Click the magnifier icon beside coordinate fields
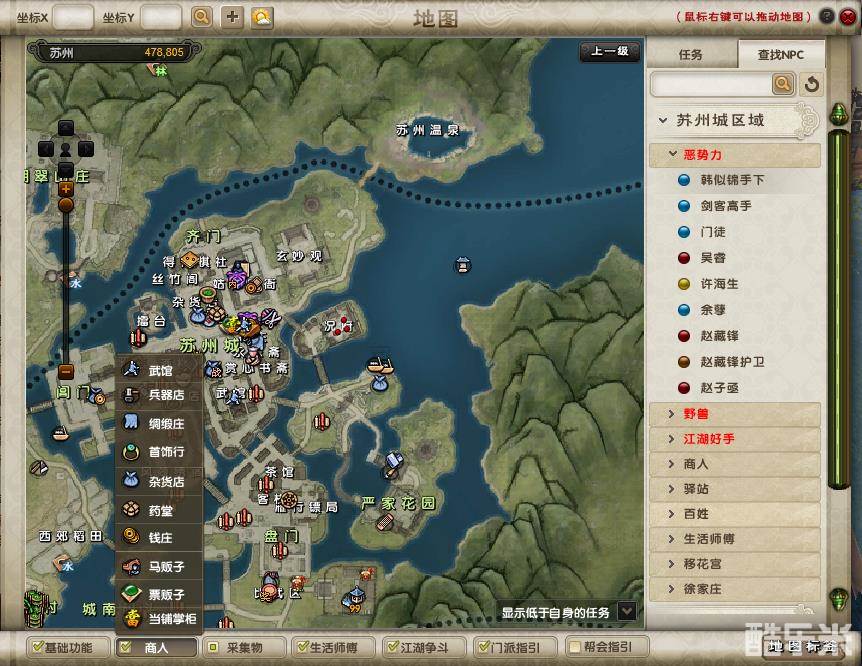Image resolution: width=862 pixels, height=666 pixels. coord(202,17)
